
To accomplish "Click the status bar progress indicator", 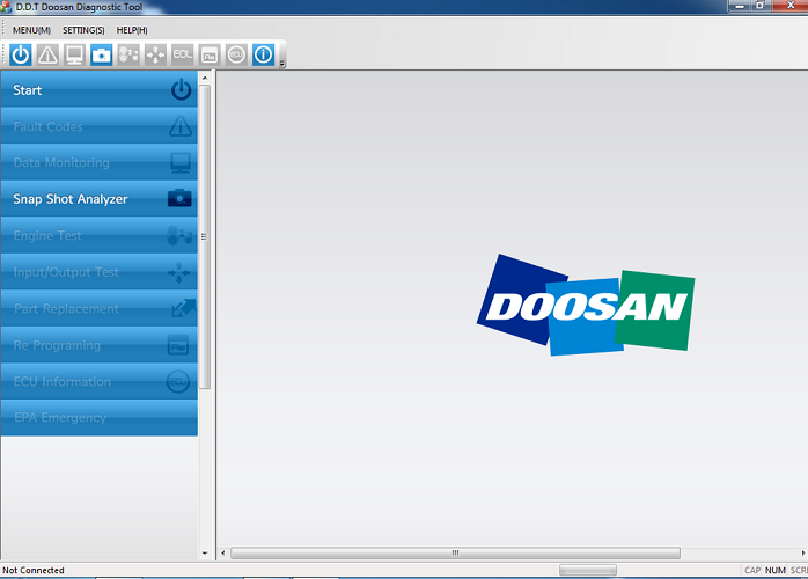I will [x=588, y=570].
